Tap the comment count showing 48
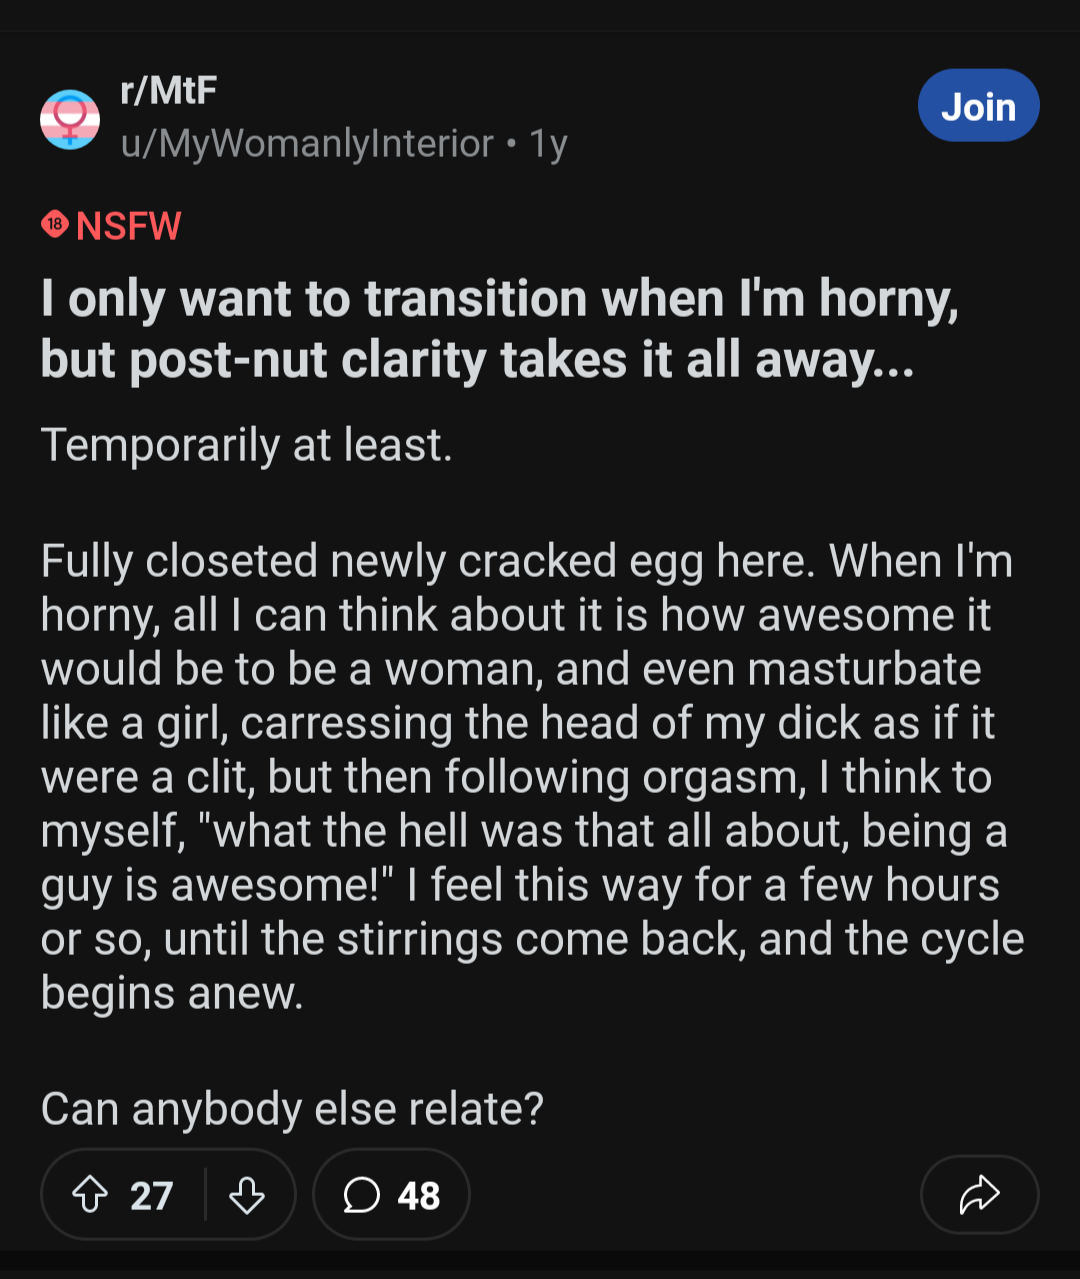The width and height of the screenshot is (1080, 1279). (x=418, y=1196)
